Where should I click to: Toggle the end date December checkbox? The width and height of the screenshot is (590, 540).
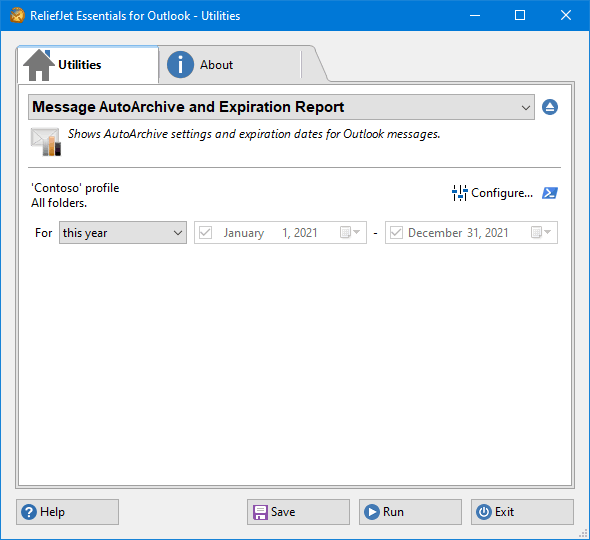(396, 233)
